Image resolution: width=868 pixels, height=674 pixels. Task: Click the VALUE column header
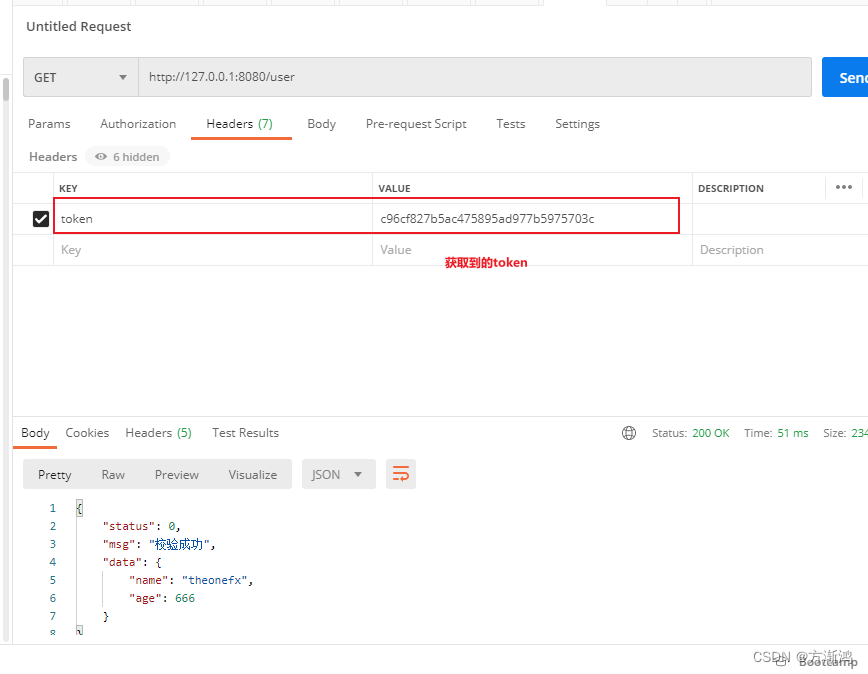pos(394,189)
